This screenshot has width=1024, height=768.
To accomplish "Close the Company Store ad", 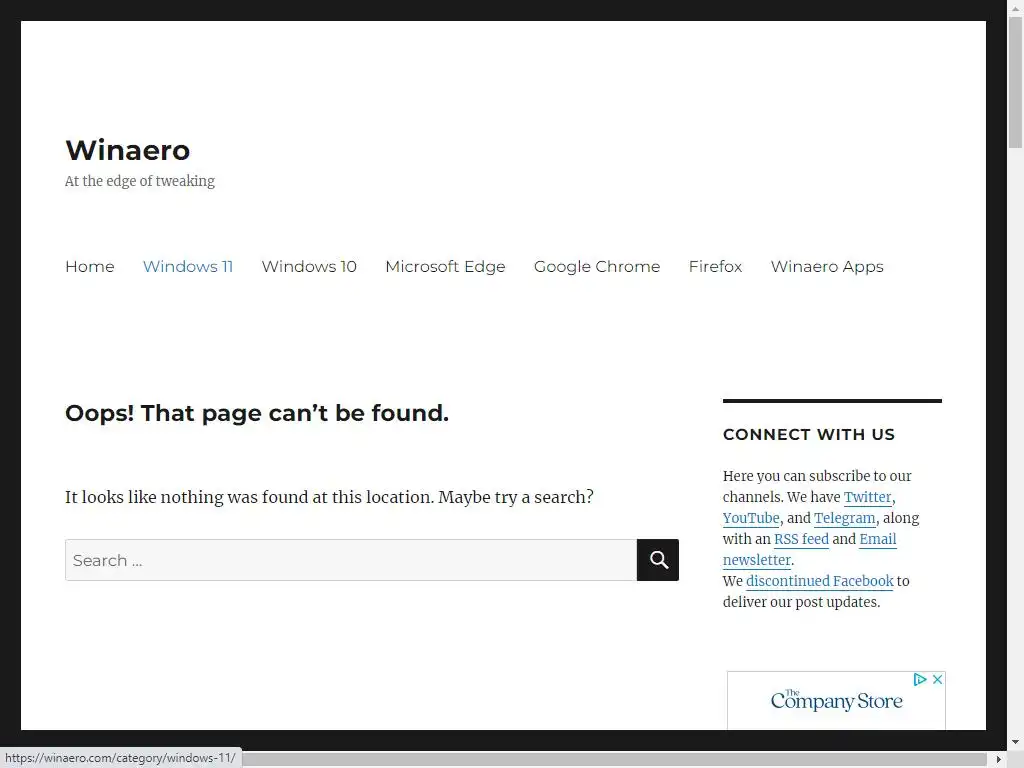I will coord(937,679).
